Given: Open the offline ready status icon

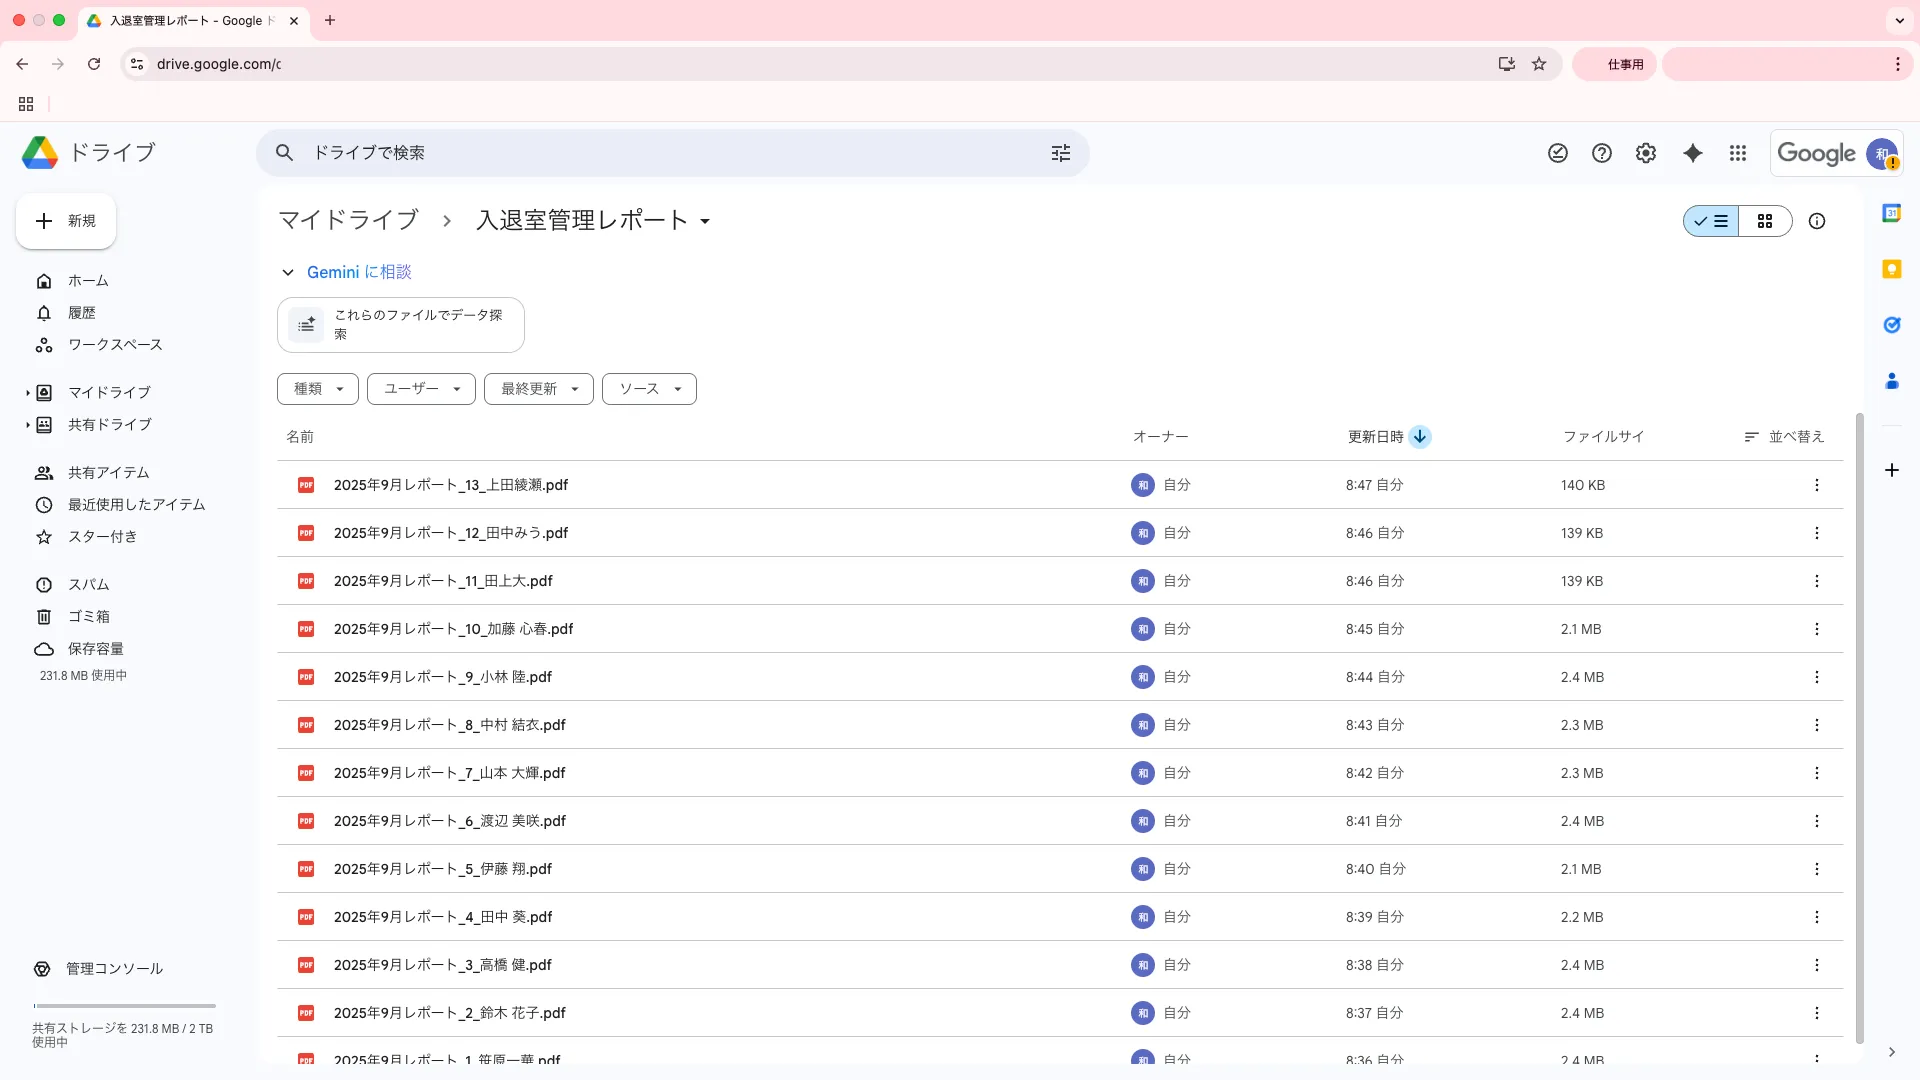Looking at the screenshot, I should click(1558, 153).
